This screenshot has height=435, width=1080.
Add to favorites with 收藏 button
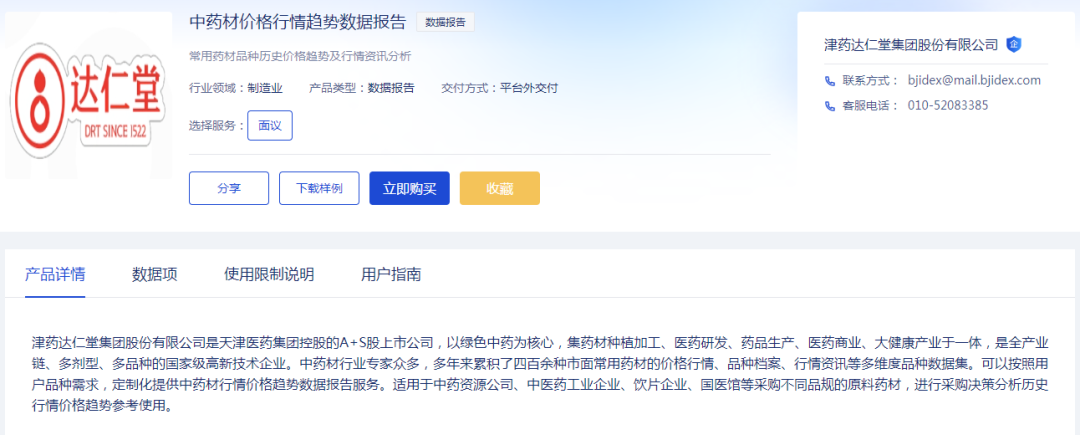click(499, 188)
